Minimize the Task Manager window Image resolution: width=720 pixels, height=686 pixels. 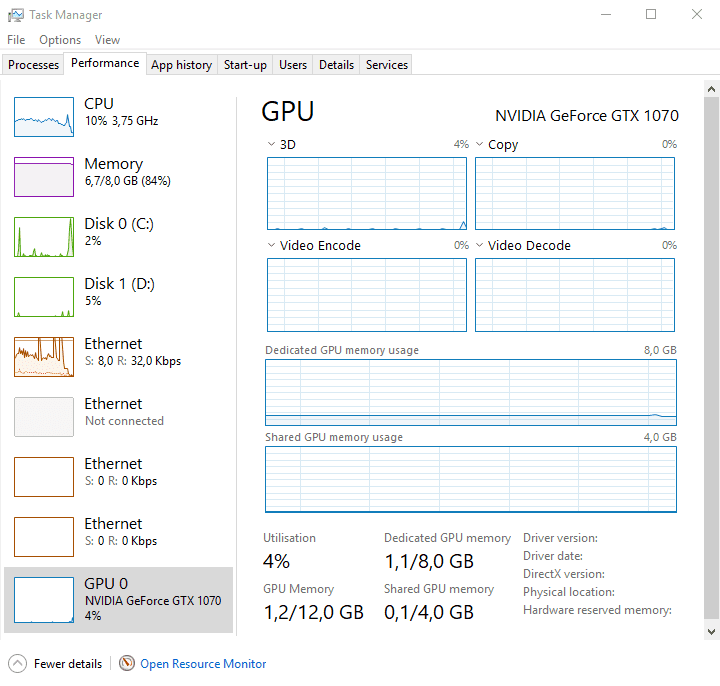606,14
